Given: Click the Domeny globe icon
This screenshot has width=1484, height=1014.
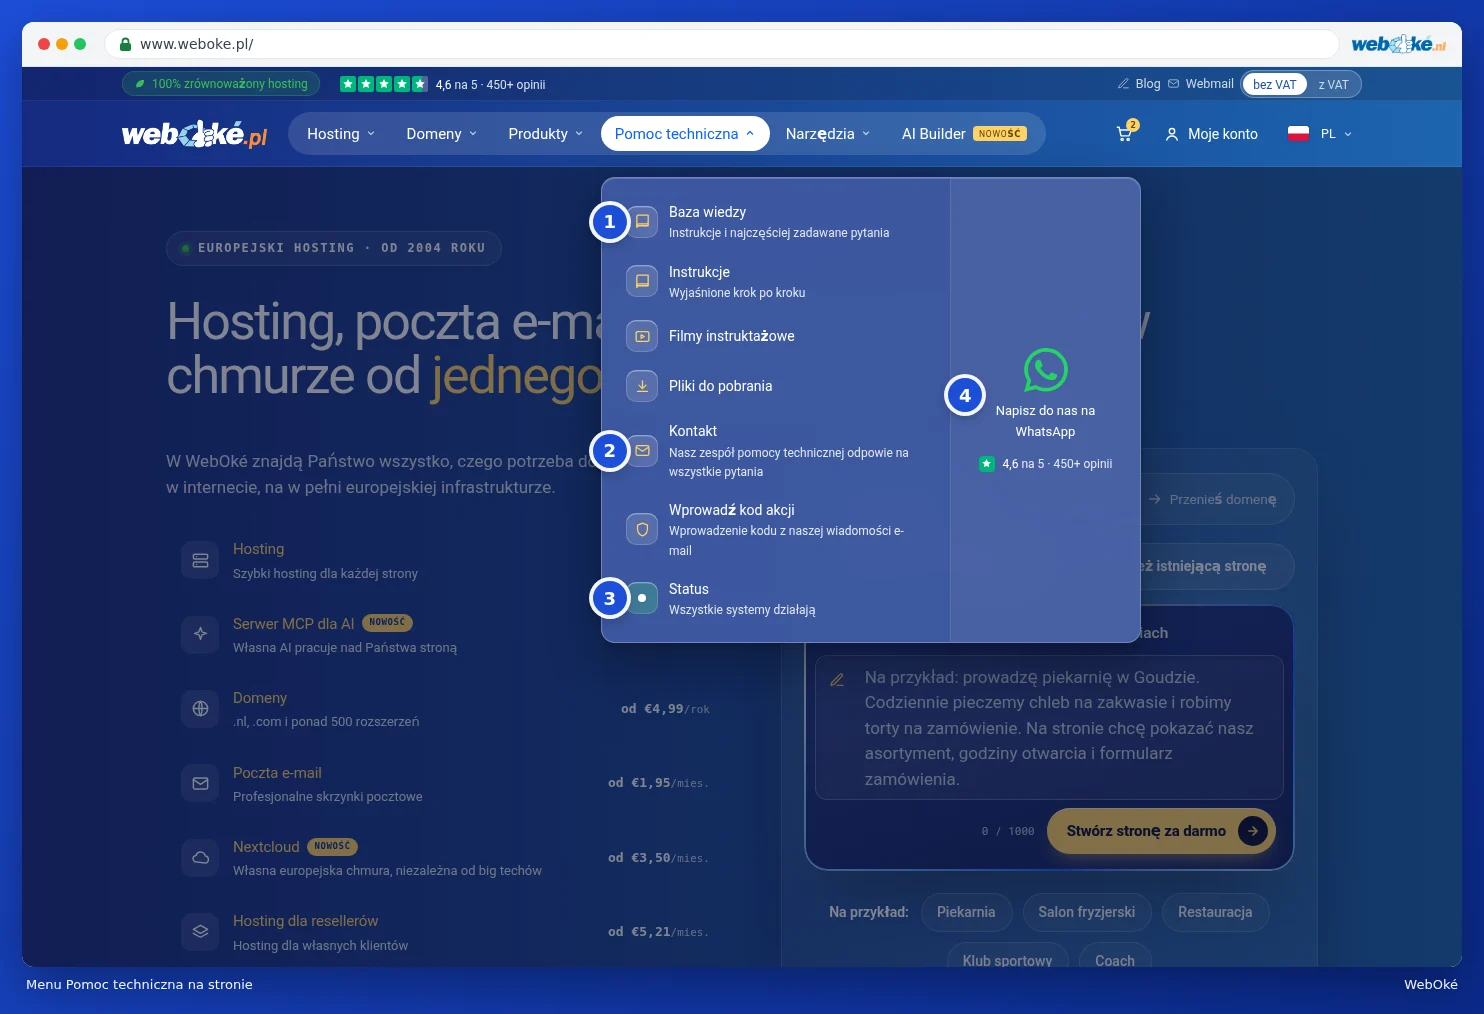Looking at the screenshot, I should [200, 708].
